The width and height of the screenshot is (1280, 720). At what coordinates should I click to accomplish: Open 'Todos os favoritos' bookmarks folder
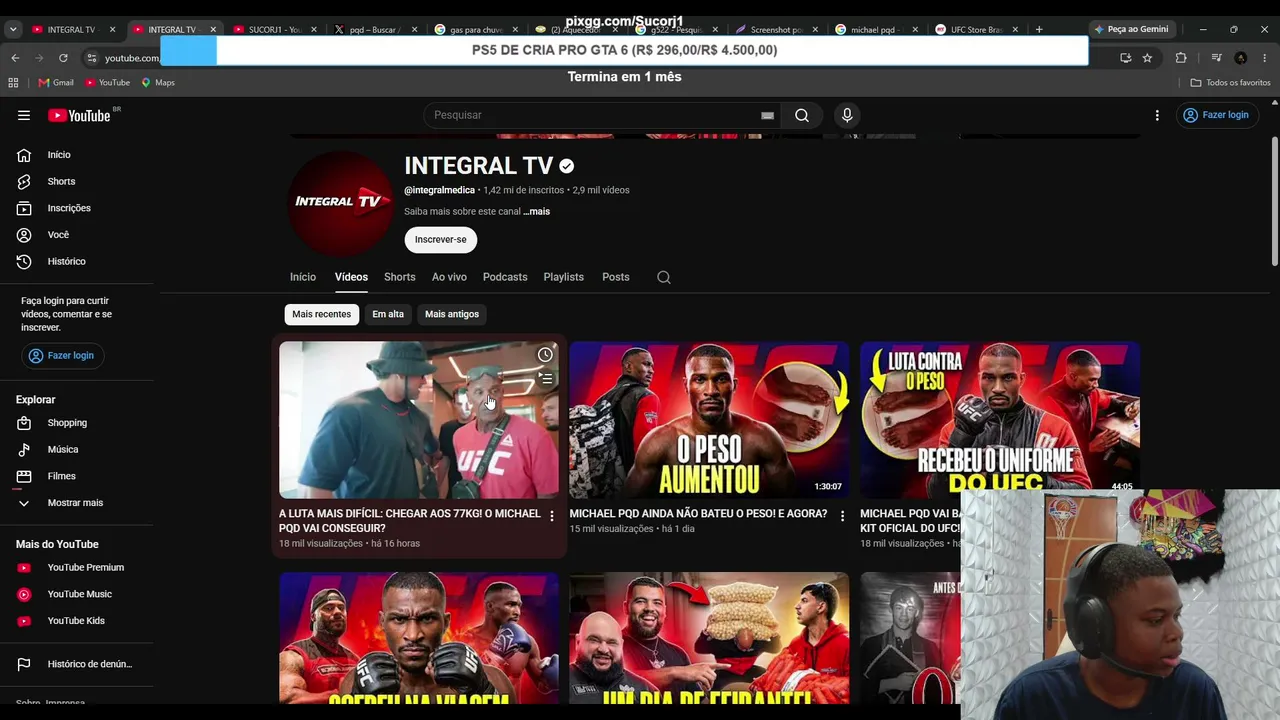coord(1230,82)
